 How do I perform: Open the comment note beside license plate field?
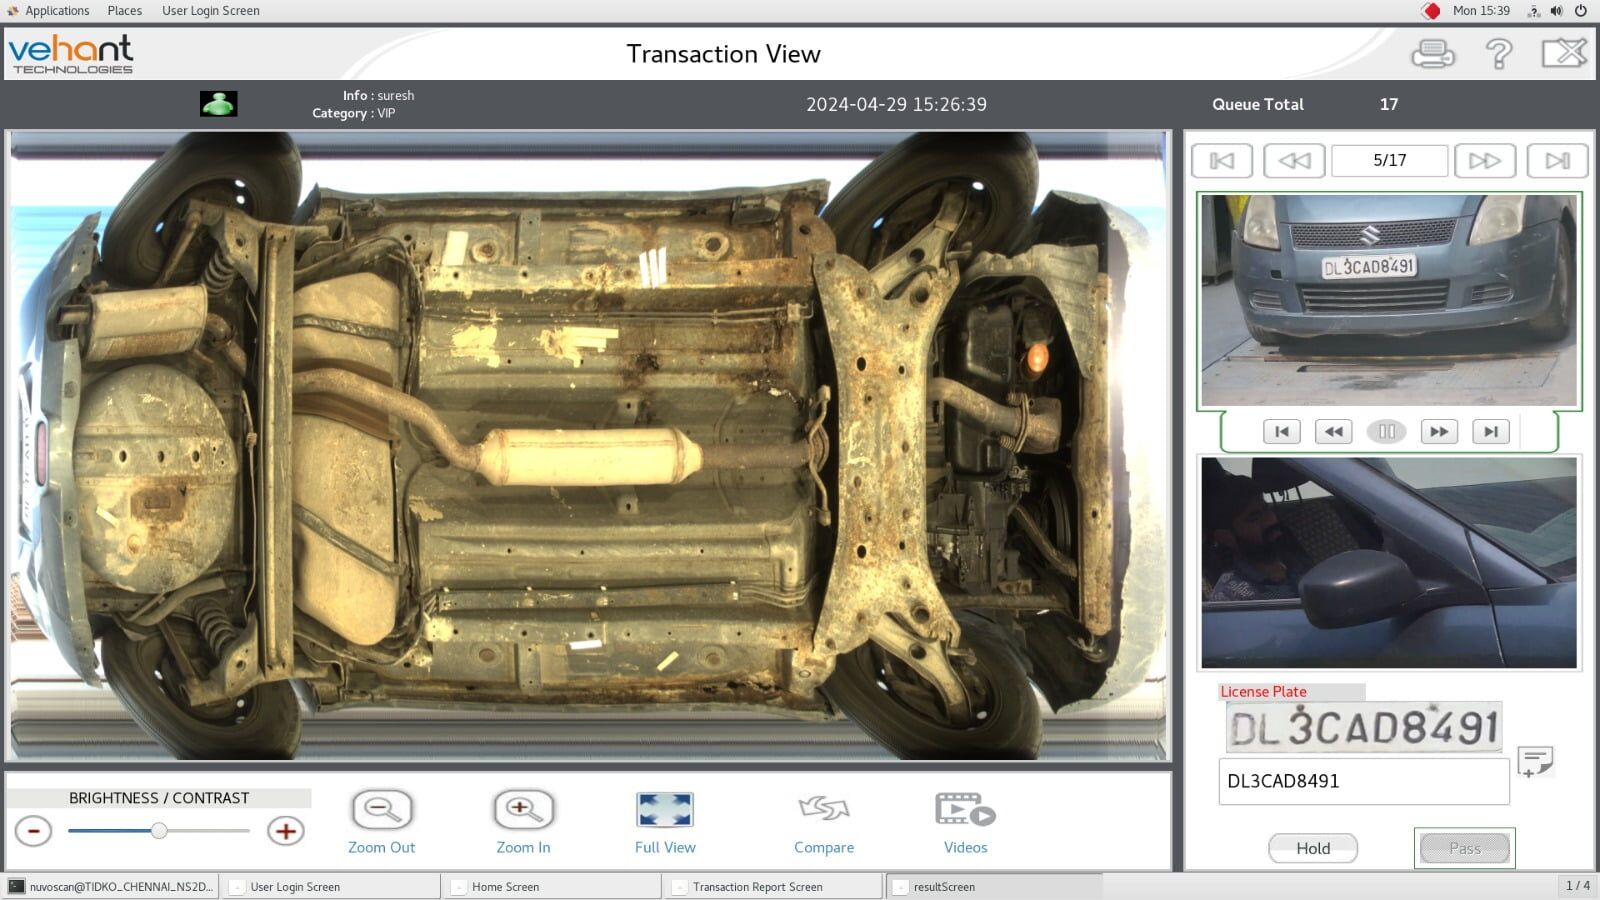(x=1533, y=765)
